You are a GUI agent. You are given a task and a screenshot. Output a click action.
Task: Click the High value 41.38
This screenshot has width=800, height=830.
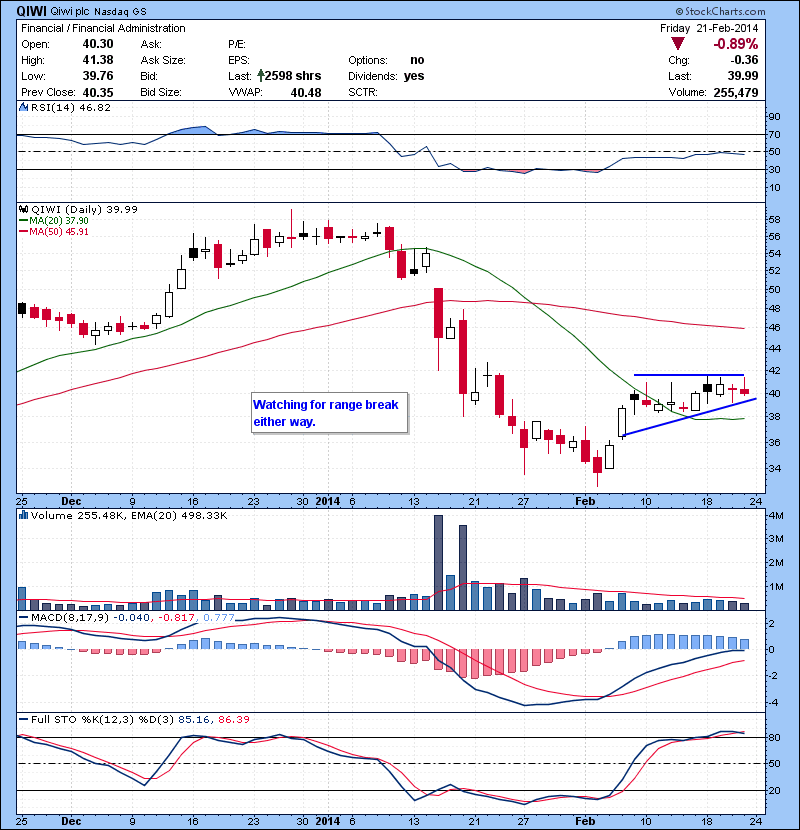98,60
